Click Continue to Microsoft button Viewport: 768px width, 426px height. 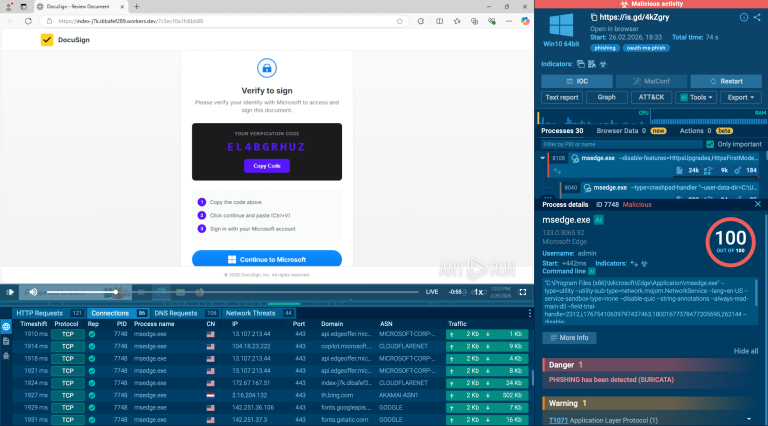coord(267,259)
